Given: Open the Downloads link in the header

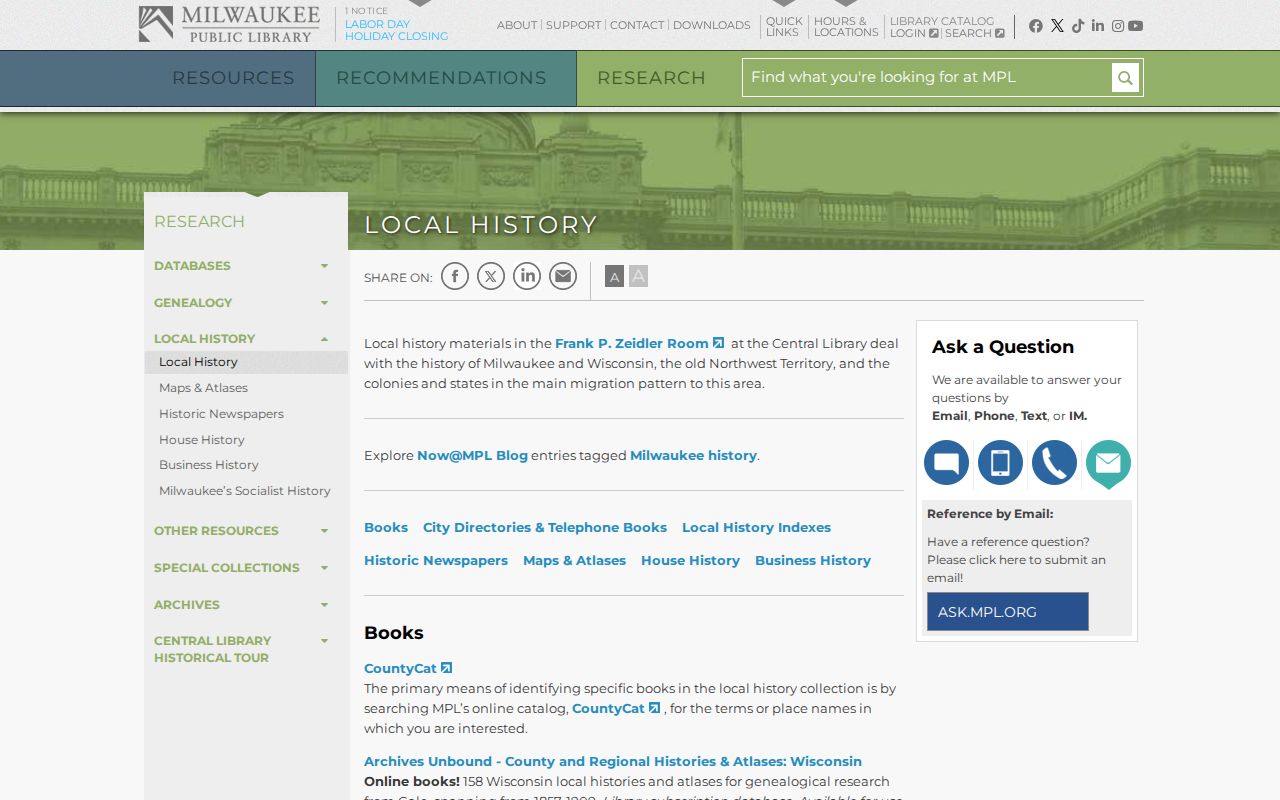Looking at the screenshot, I should (712, 25).
